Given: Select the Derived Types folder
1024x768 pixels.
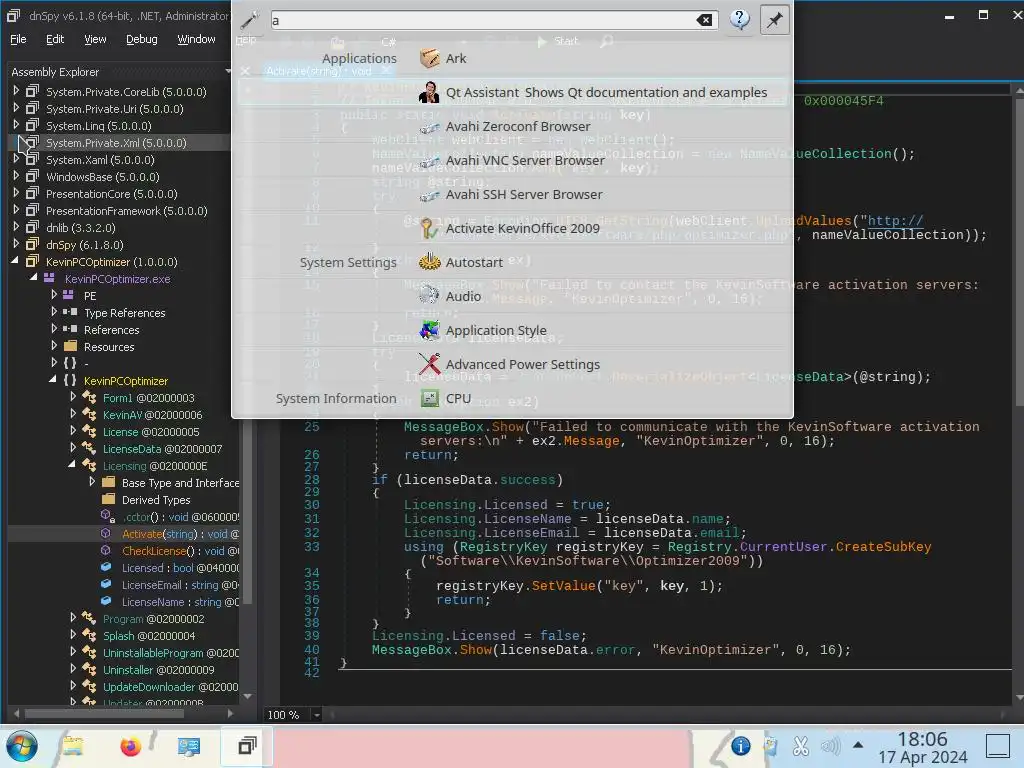Looking at the screenshot, I should tap(156, 500).
